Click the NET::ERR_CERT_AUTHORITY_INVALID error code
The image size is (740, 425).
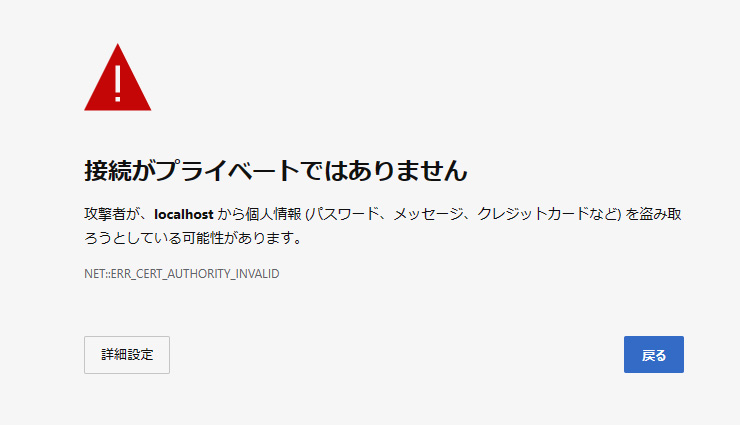182,274
